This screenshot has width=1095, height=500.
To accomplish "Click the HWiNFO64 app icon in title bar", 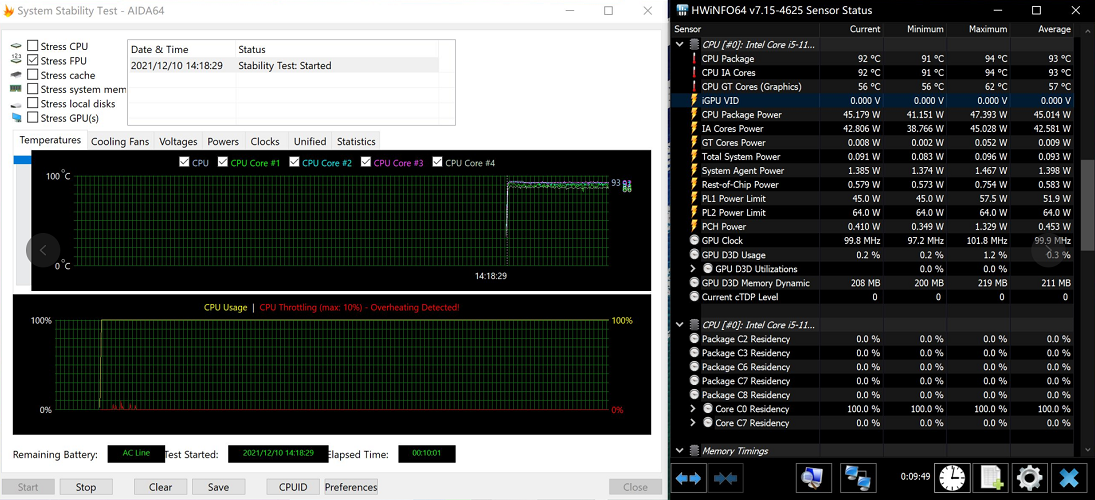I will [x=681, y=10].
